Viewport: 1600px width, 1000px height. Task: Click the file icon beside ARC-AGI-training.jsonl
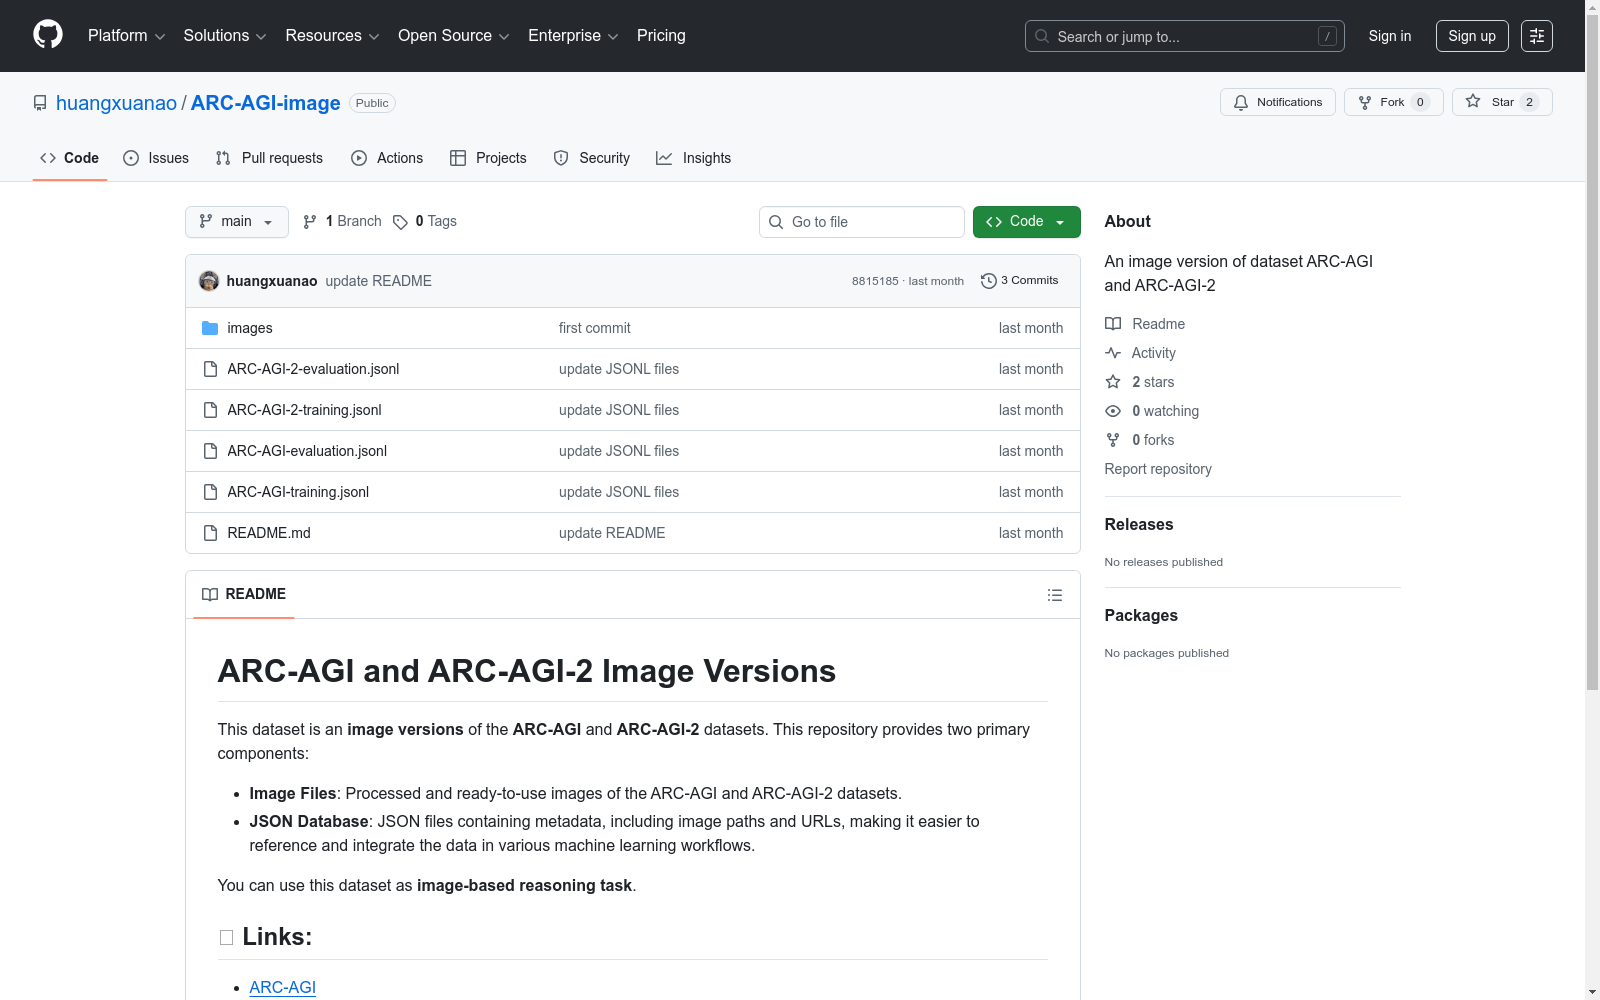coord(210,492)
